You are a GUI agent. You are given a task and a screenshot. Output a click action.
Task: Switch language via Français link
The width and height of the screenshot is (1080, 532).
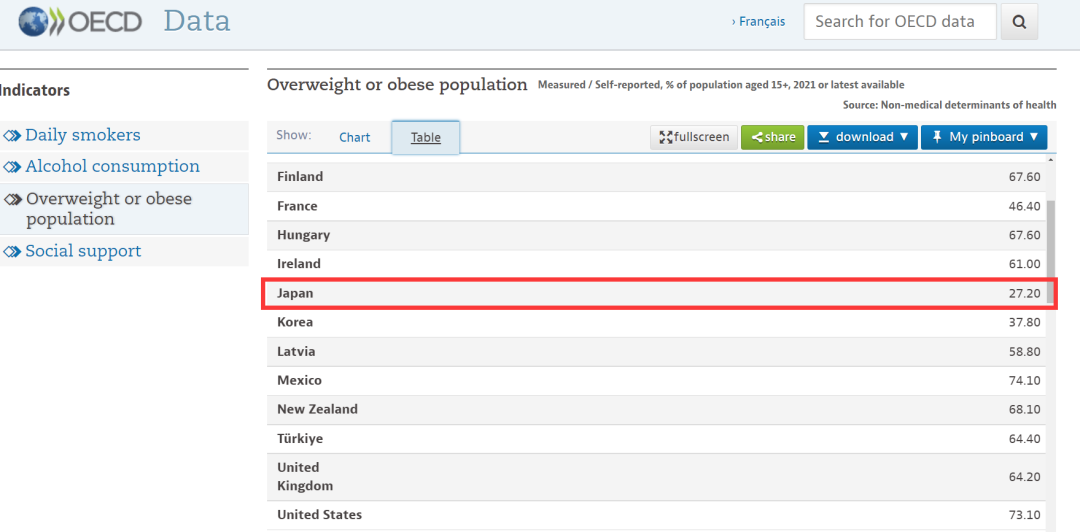[760, 21]
